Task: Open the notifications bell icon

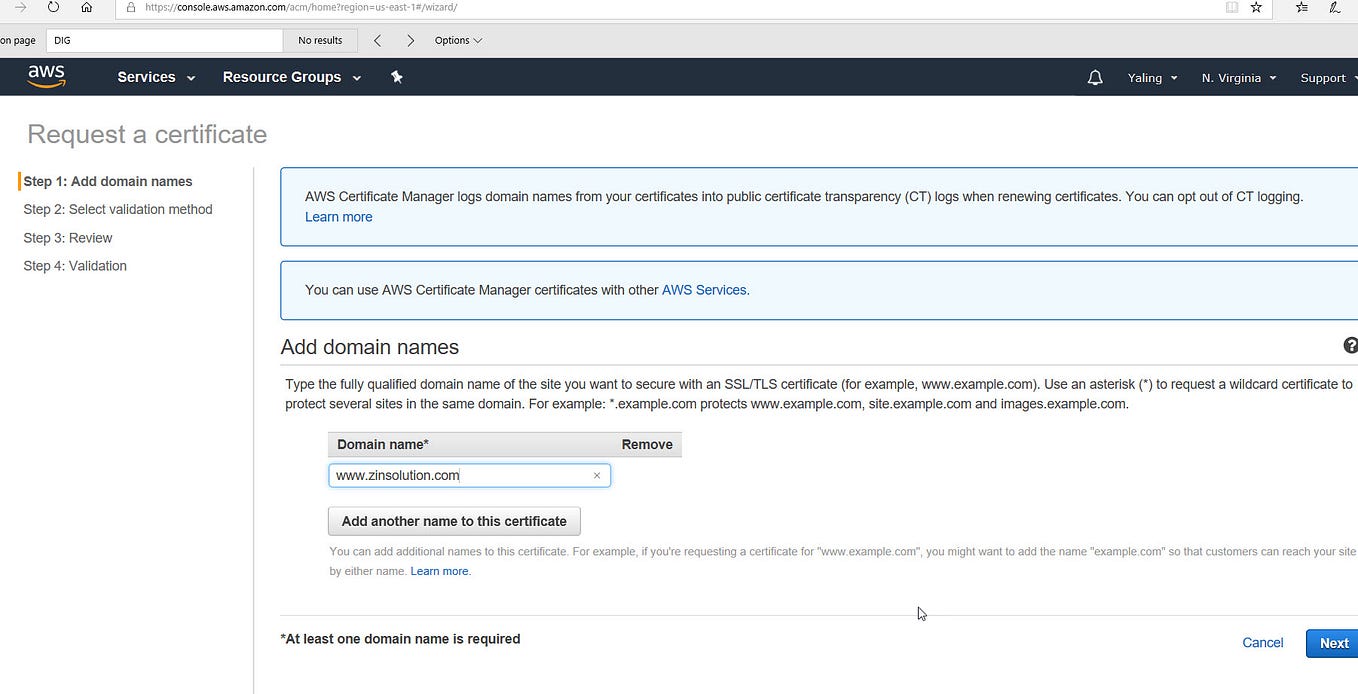Action: coord(1094,77)
